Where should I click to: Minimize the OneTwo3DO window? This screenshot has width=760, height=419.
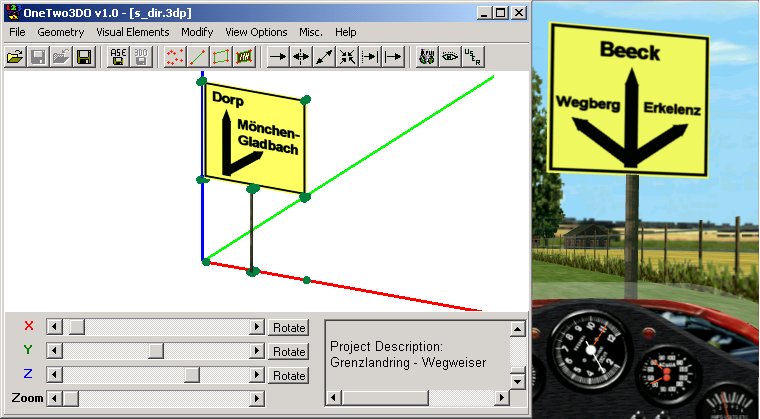coord(483,13)
